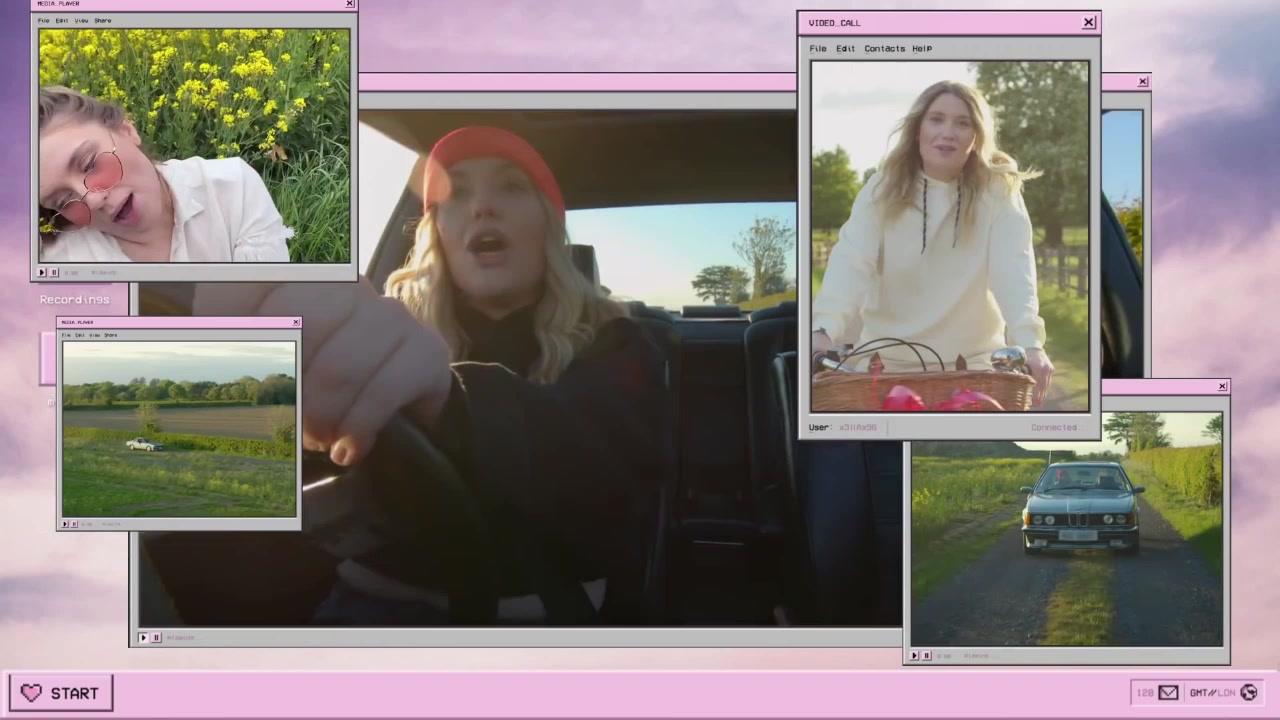This screenshot has height=720, width=1280.
Task: Open the Edit menu in VIDEO_CALL window
Action: tap(845, 48)
